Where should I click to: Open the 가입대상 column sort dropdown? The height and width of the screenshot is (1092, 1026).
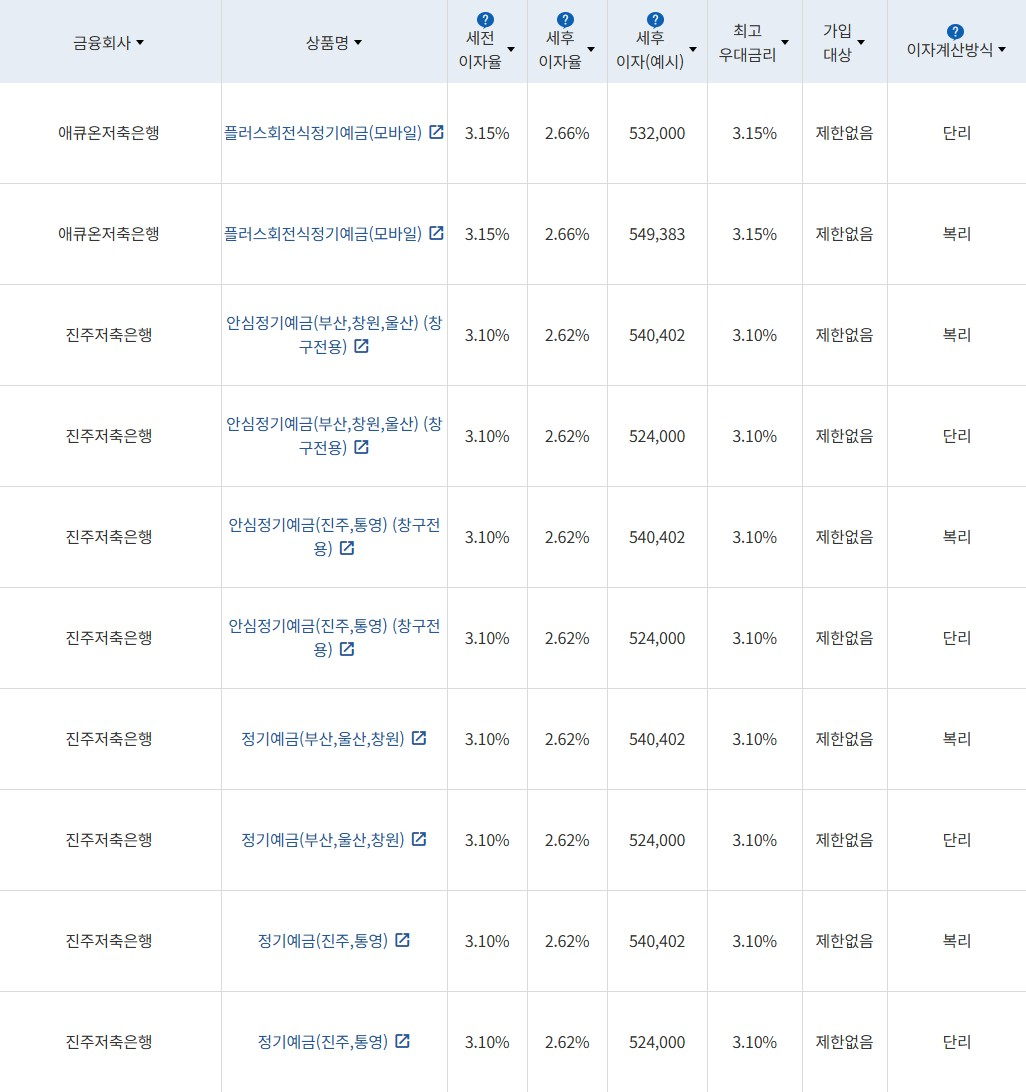click(x=862, y=42)
